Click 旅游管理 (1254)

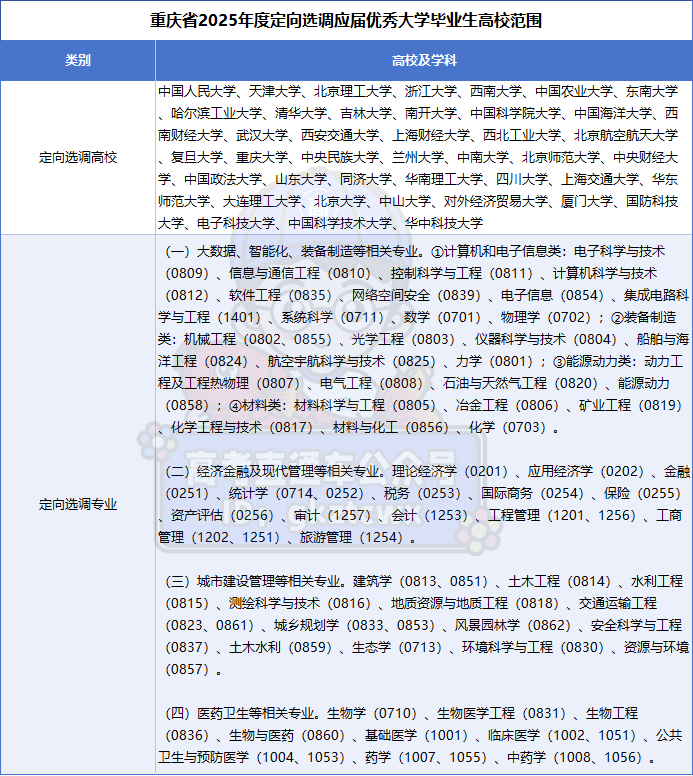(351, 537)
